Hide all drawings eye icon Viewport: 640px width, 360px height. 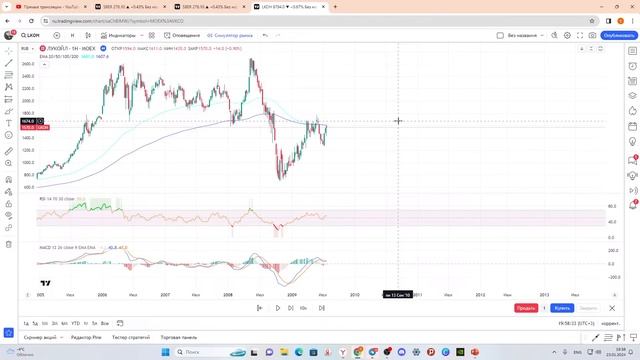[9, 216]
